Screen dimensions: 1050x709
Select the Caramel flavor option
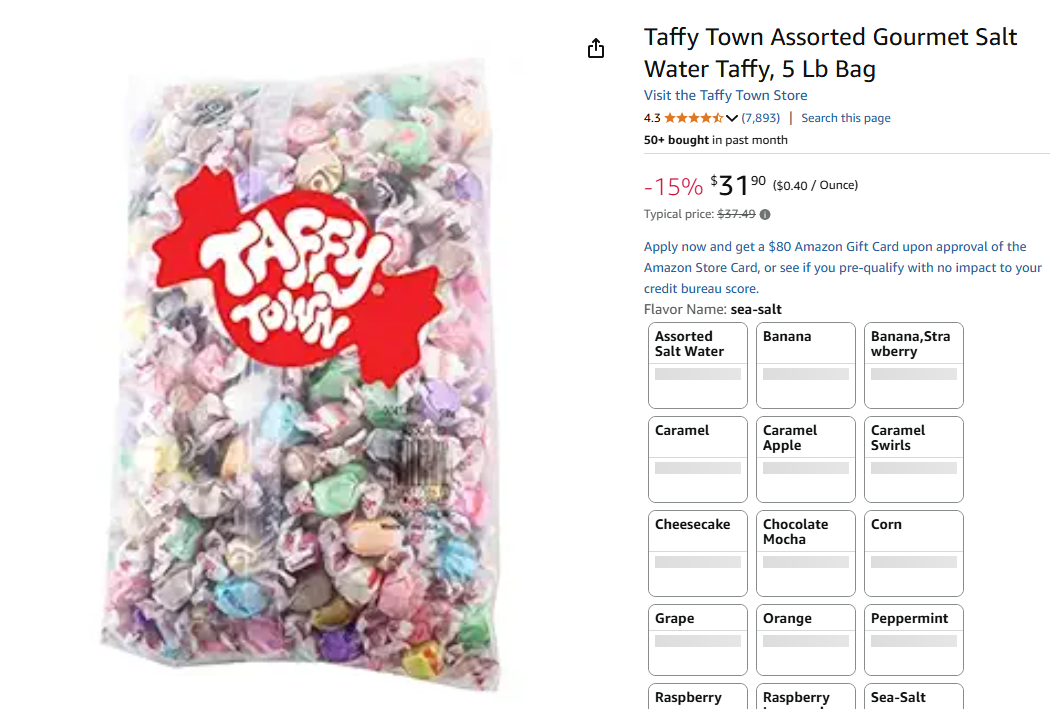coord(698,459)
